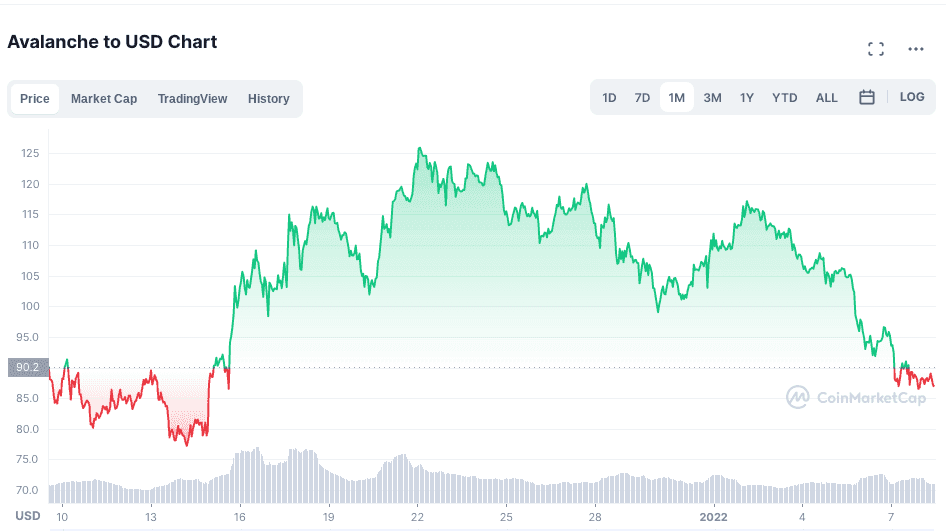The image size is (946, 531).
Task: Switch to the Market Cap tab
Action: coord(104,99)
